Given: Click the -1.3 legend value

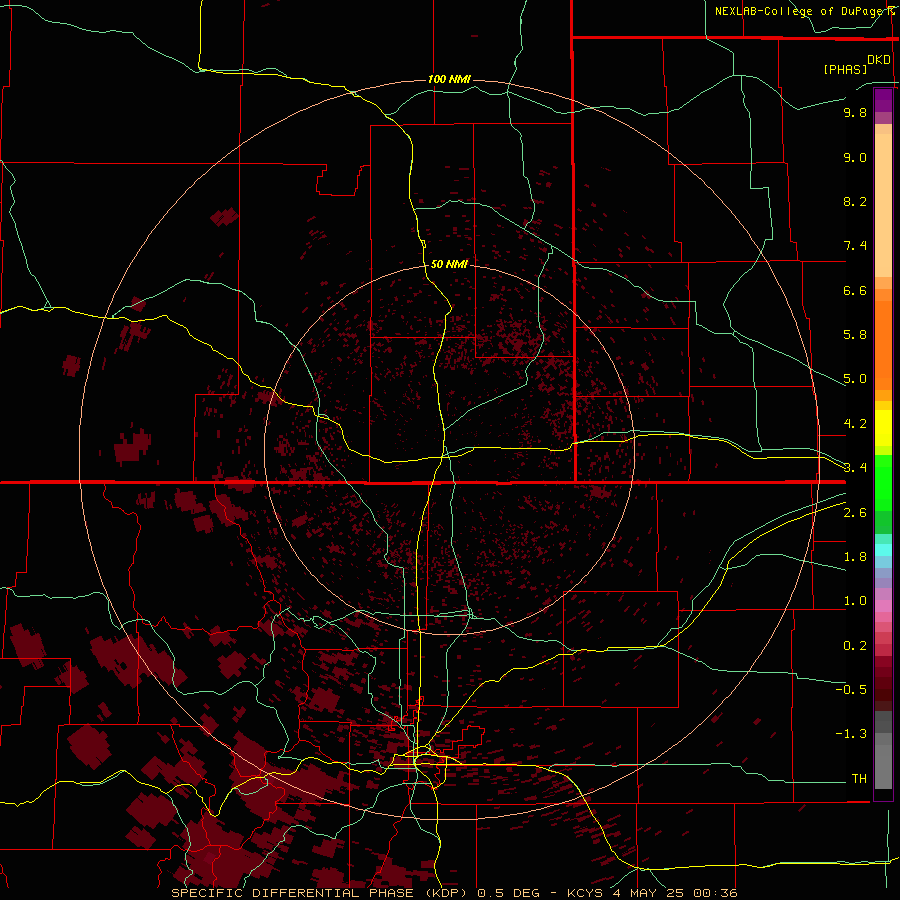Looking at the screenshot, I should [851, 734].
